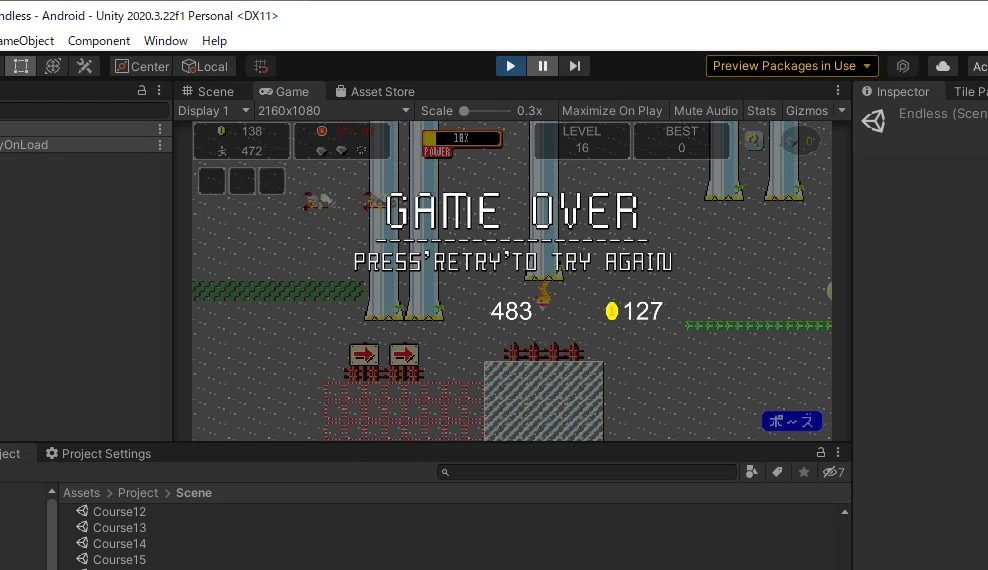Screen dimensions: 988x570
Task: Open the Component menu
Action: 99,40
